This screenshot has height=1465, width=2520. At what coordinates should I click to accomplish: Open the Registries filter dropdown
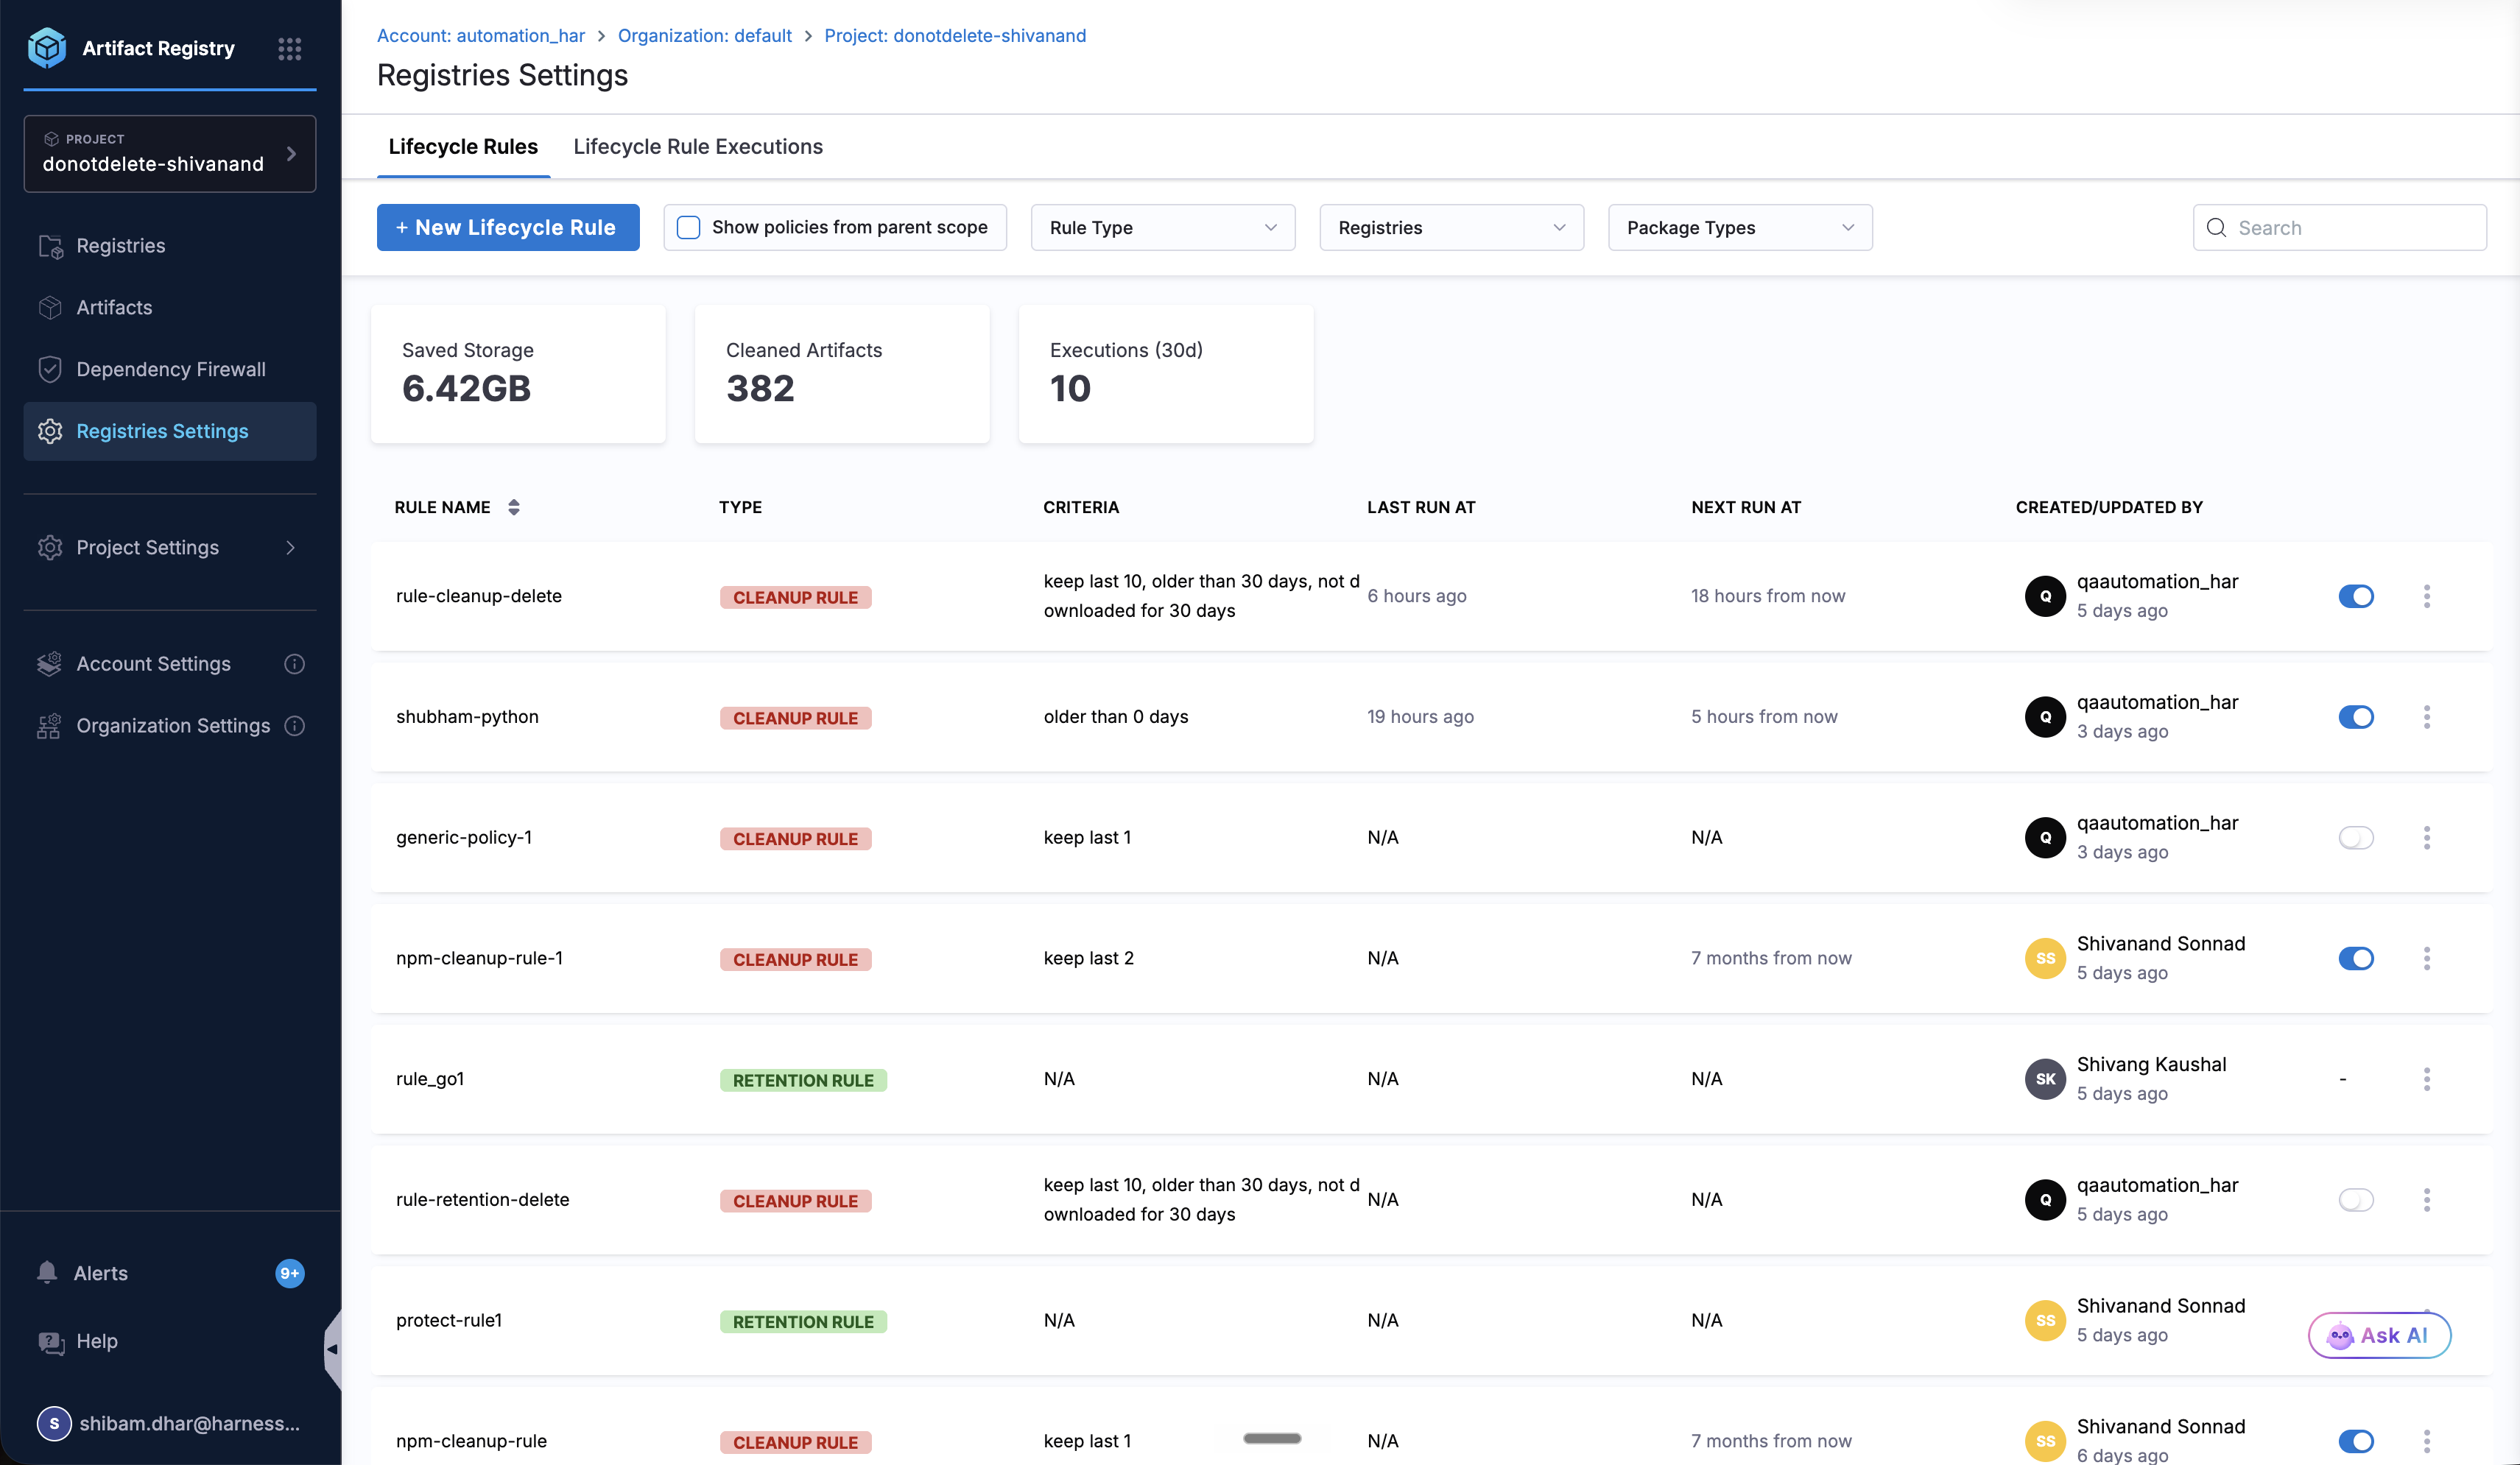pos(1452,228)
